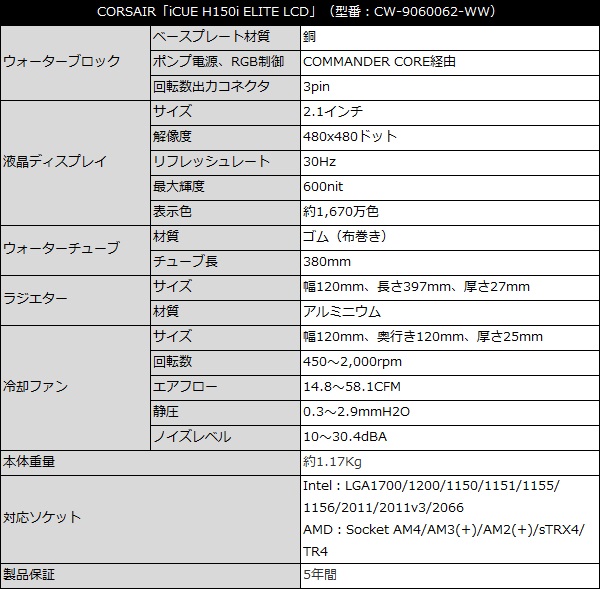Click the チューブ長 label

click(185, 261)
